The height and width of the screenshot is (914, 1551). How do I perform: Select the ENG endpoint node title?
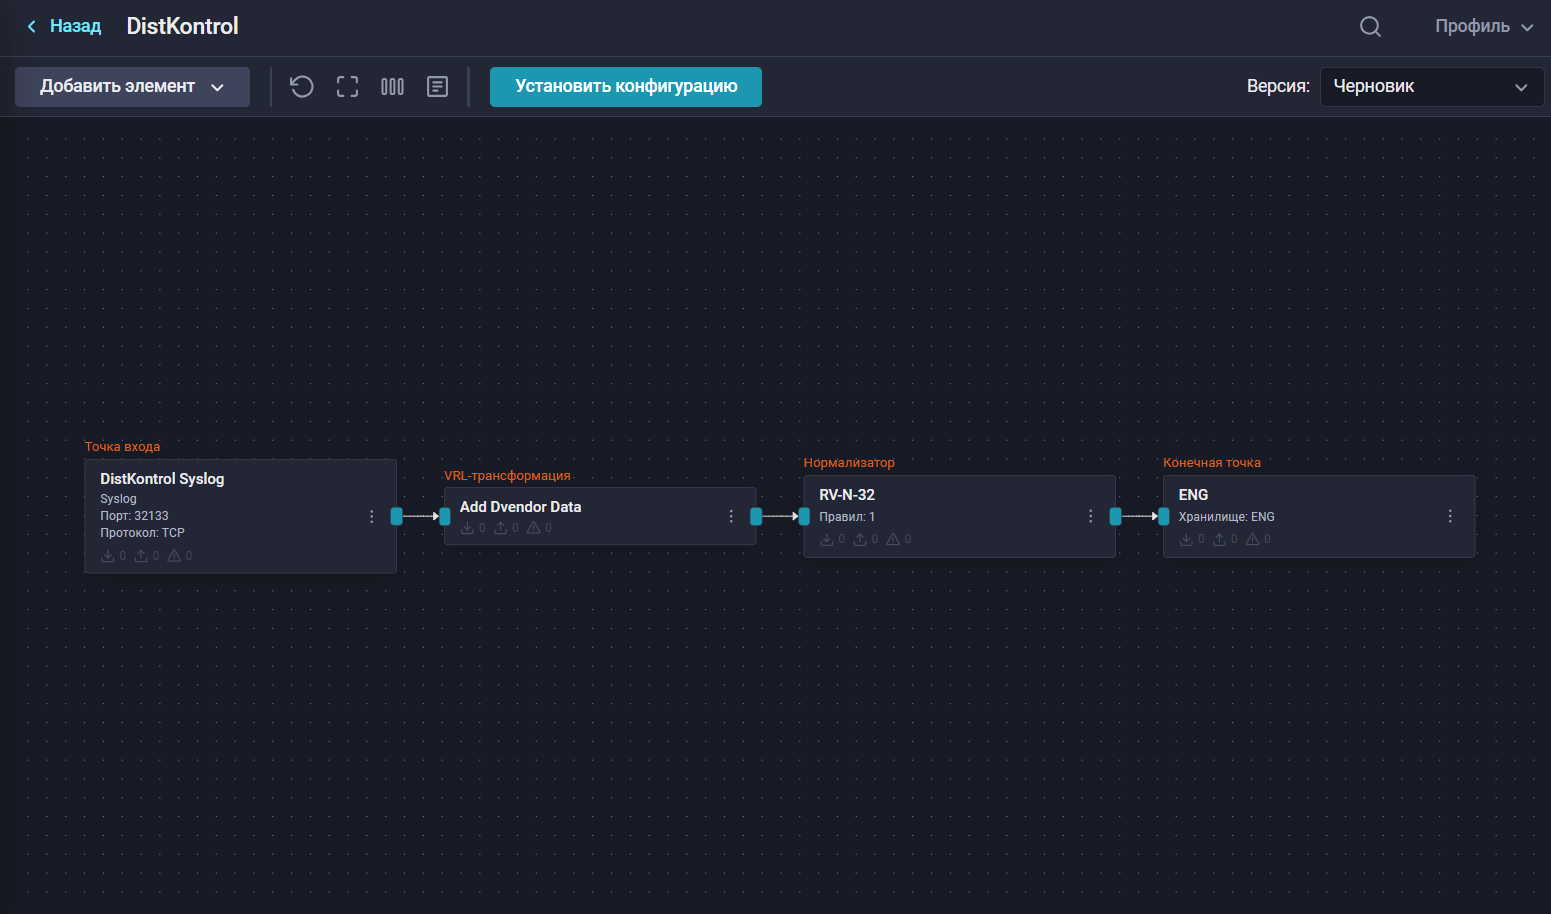click(1193, 495)
